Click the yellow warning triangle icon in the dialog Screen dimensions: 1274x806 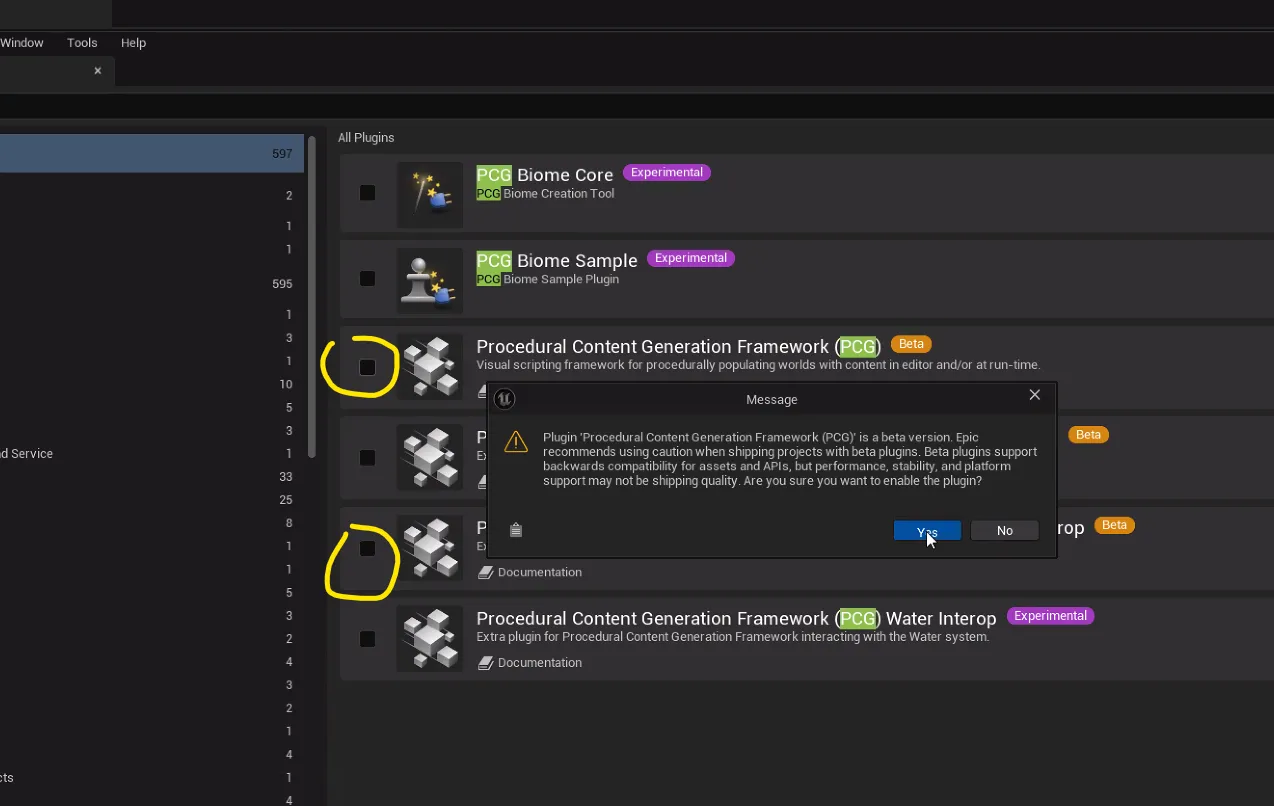point(516,442)
